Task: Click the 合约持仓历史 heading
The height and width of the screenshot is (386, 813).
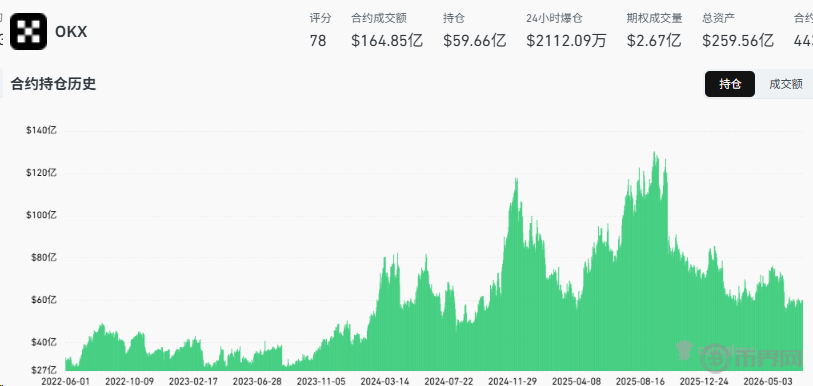Action: (53, 84)
